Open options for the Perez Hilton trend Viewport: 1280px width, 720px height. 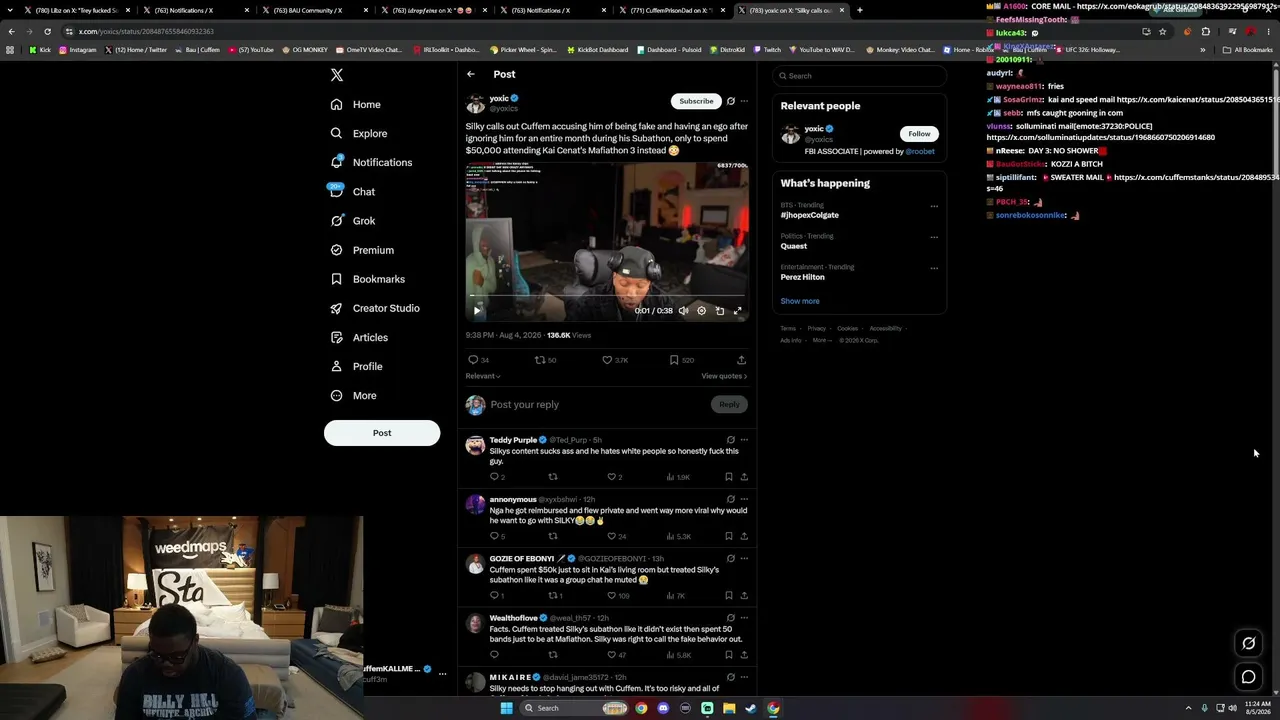tap(934, 268)
